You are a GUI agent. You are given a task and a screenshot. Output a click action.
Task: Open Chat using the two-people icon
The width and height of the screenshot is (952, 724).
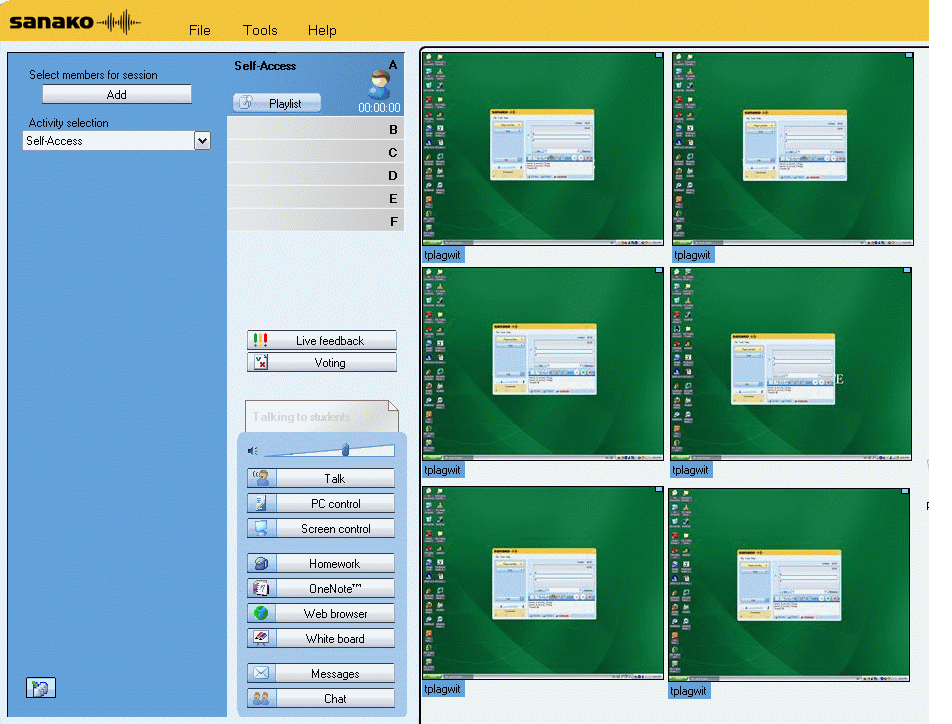(x=261, y=699)
